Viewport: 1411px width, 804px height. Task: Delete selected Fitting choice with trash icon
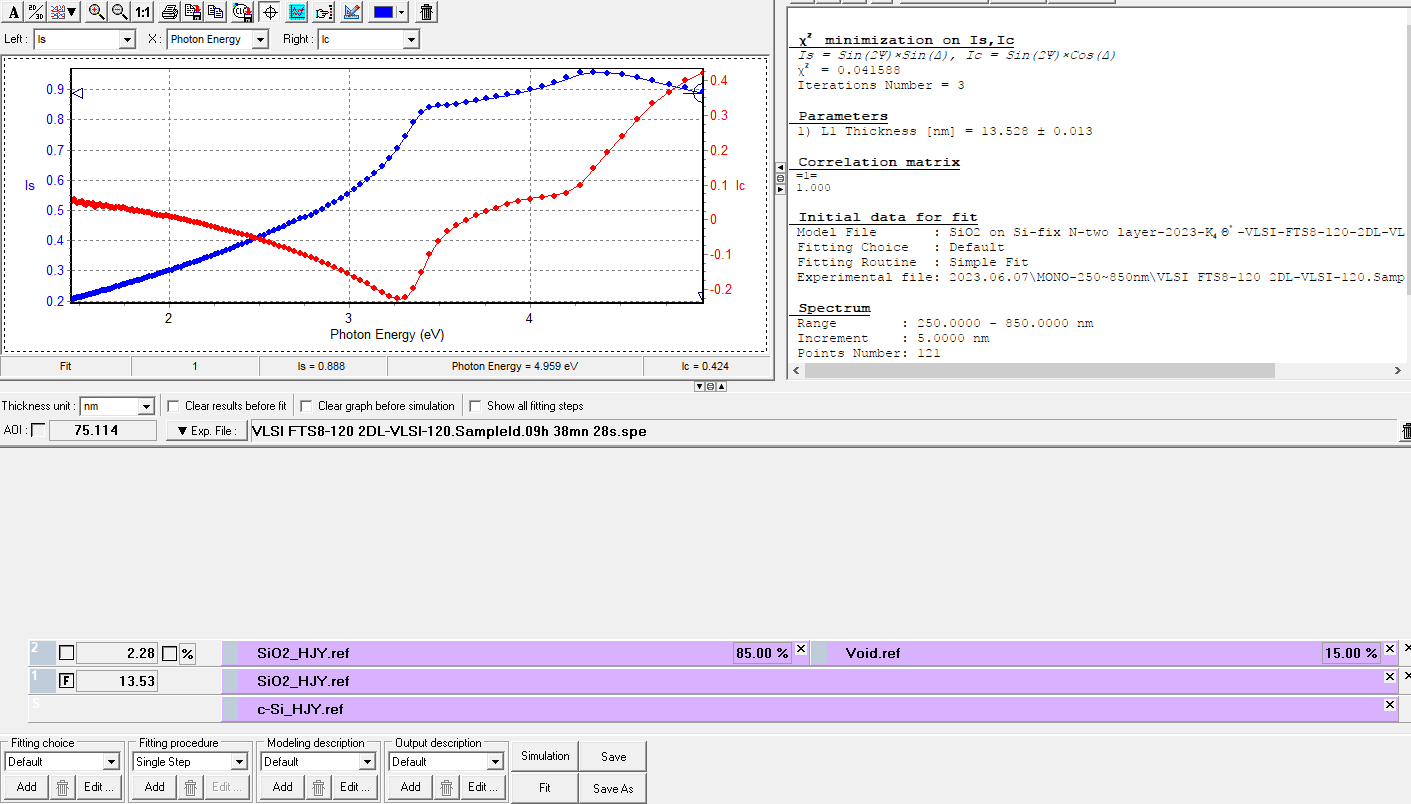(62, 787)
